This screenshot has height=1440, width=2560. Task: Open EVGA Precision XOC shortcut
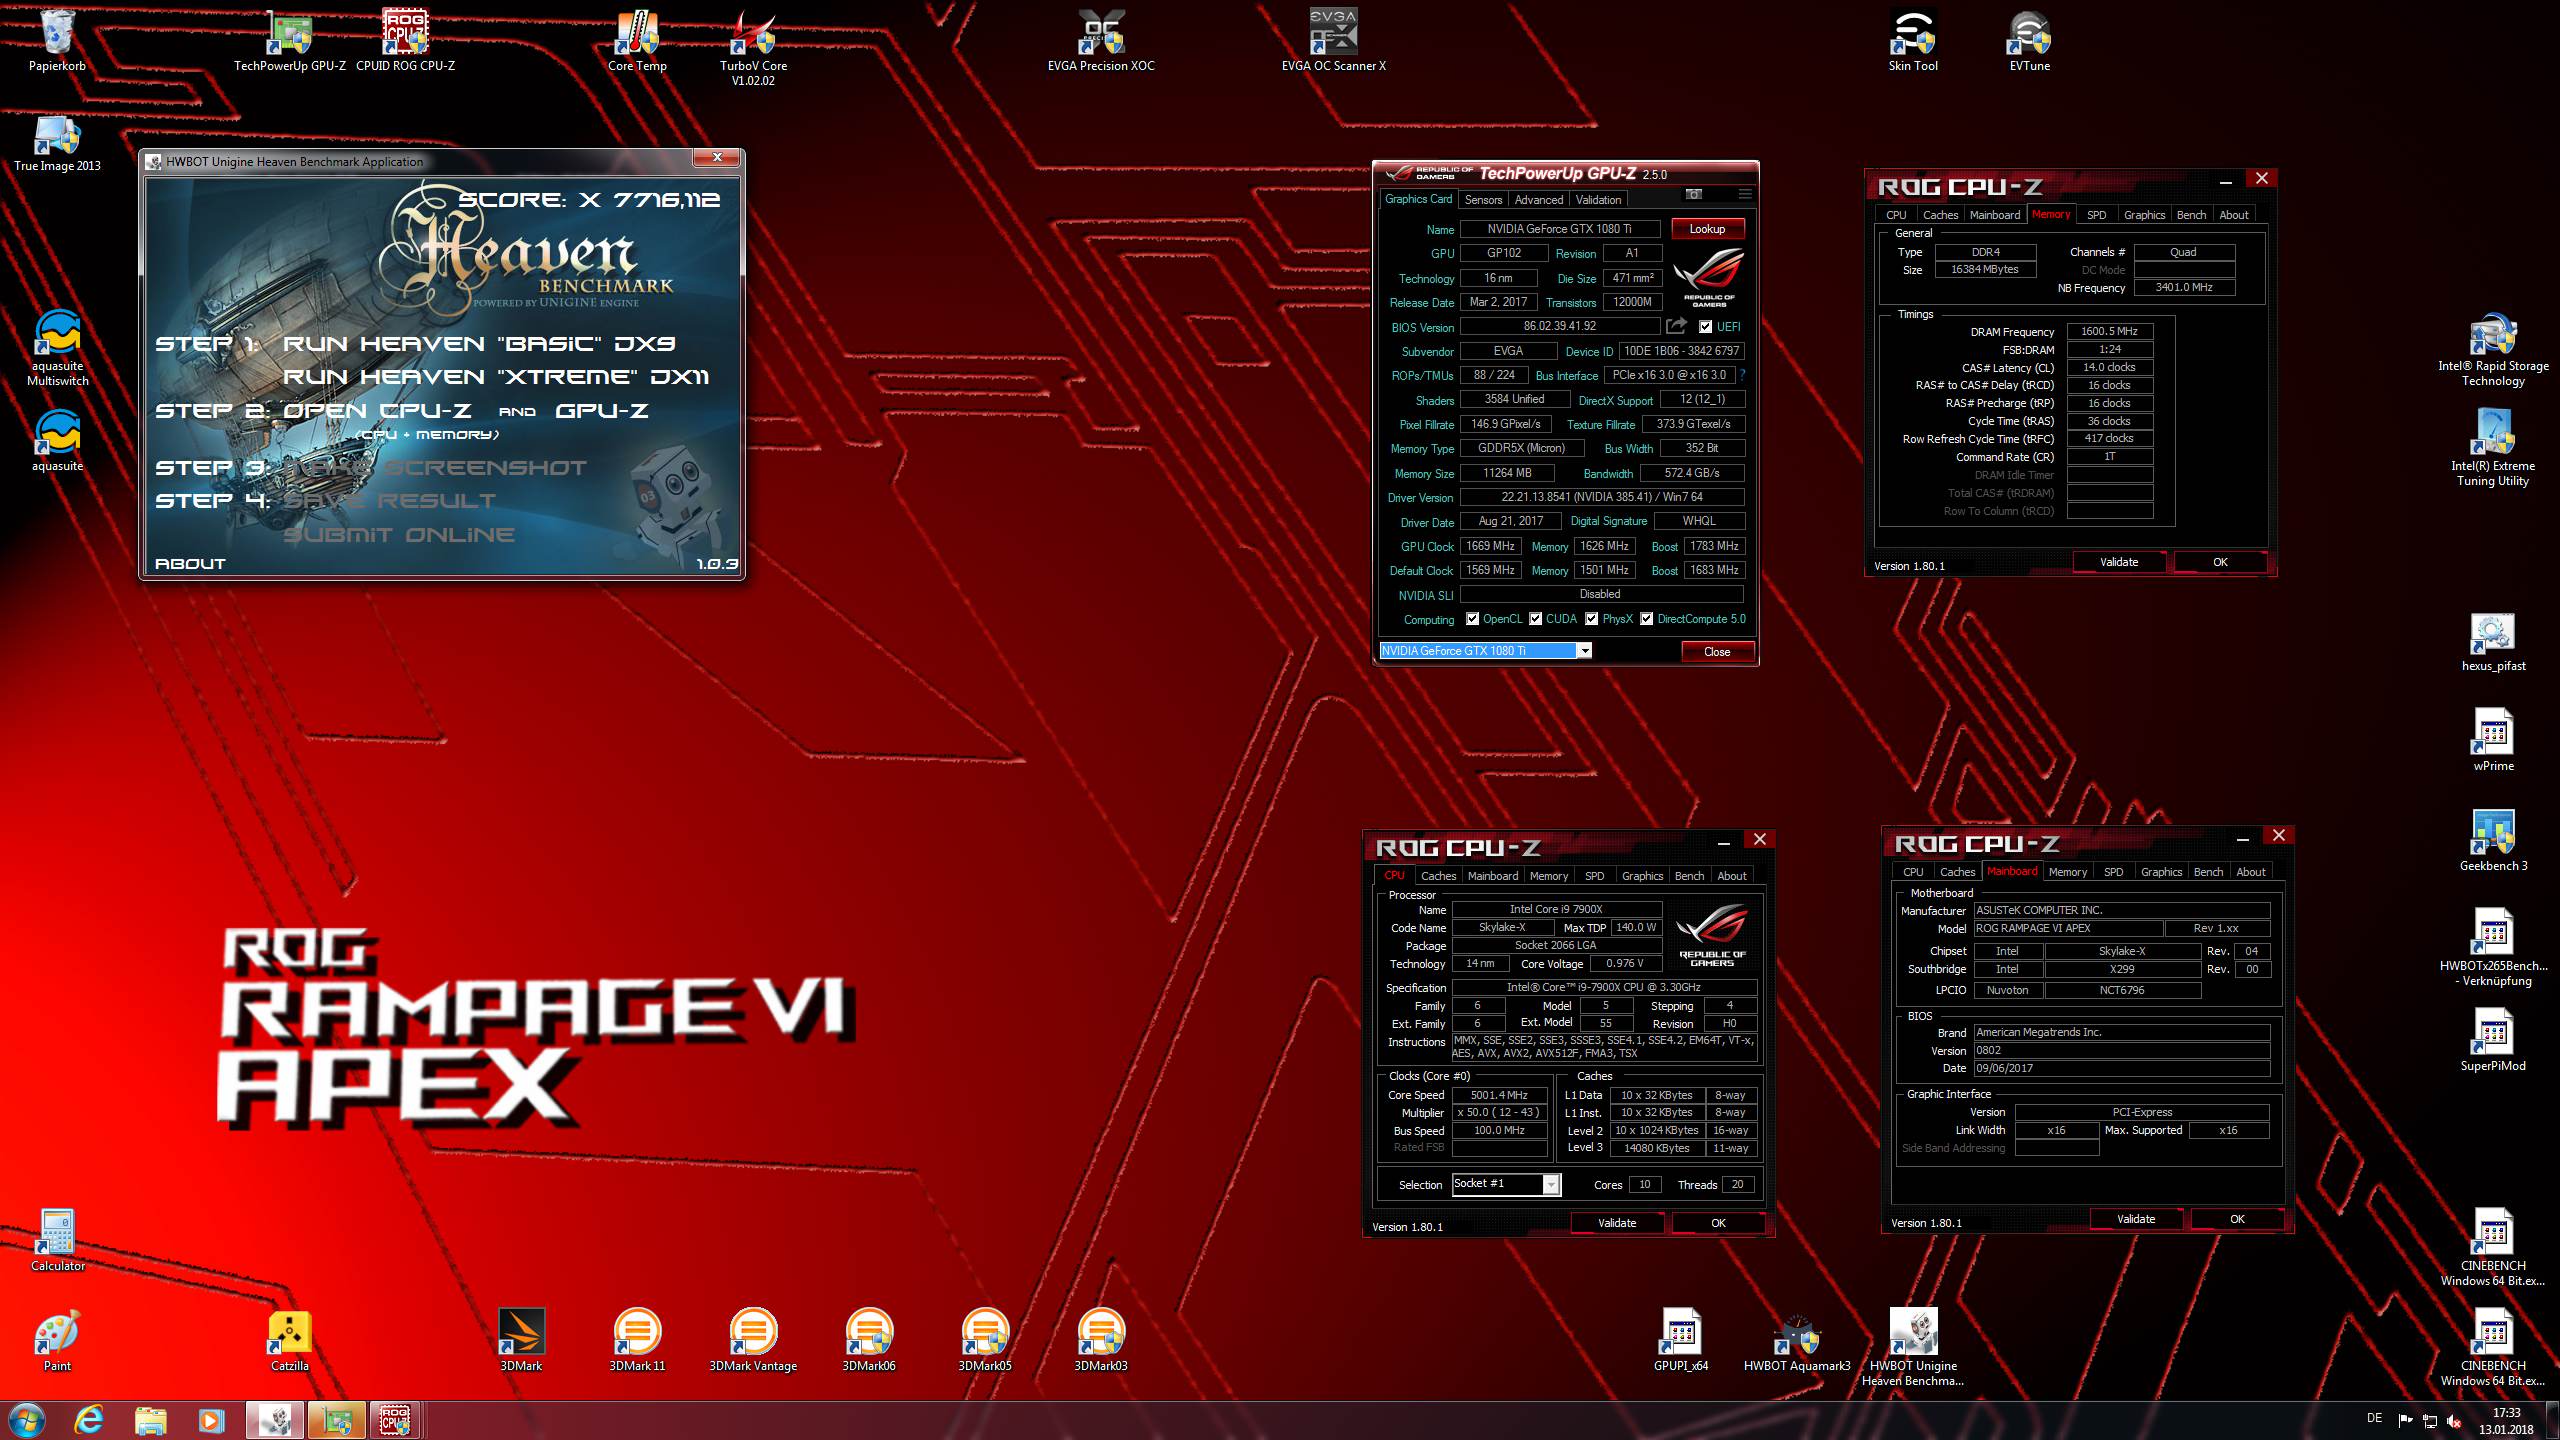pos(1101,41)
